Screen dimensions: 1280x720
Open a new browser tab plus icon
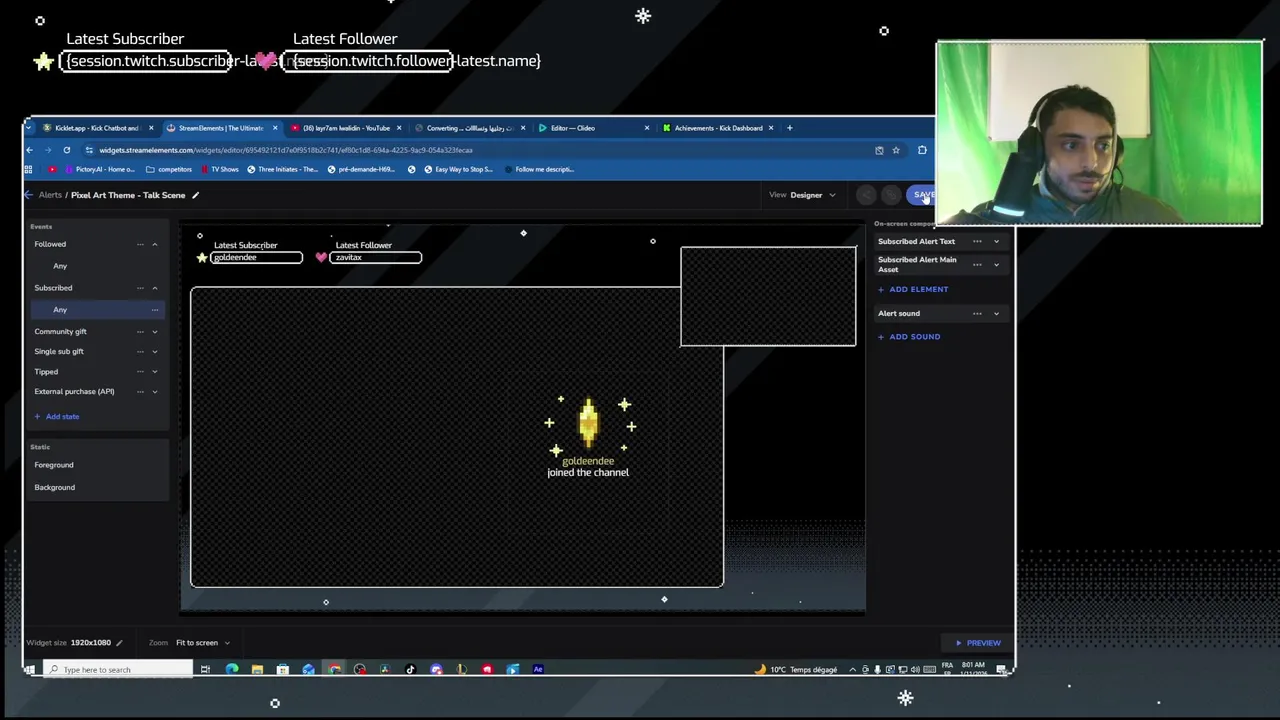tap(789, 128)
